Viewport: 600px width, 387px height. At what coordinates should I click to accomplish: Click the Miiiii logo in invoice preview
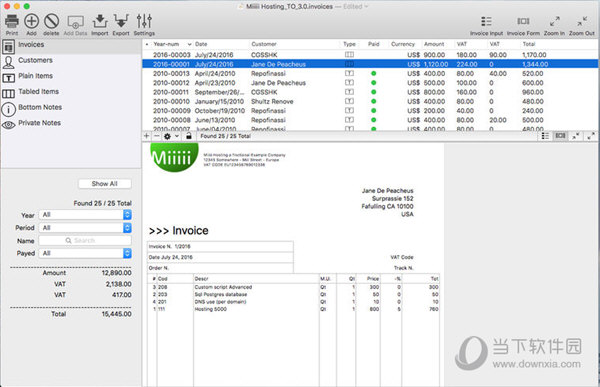click(x=174, y=157)
